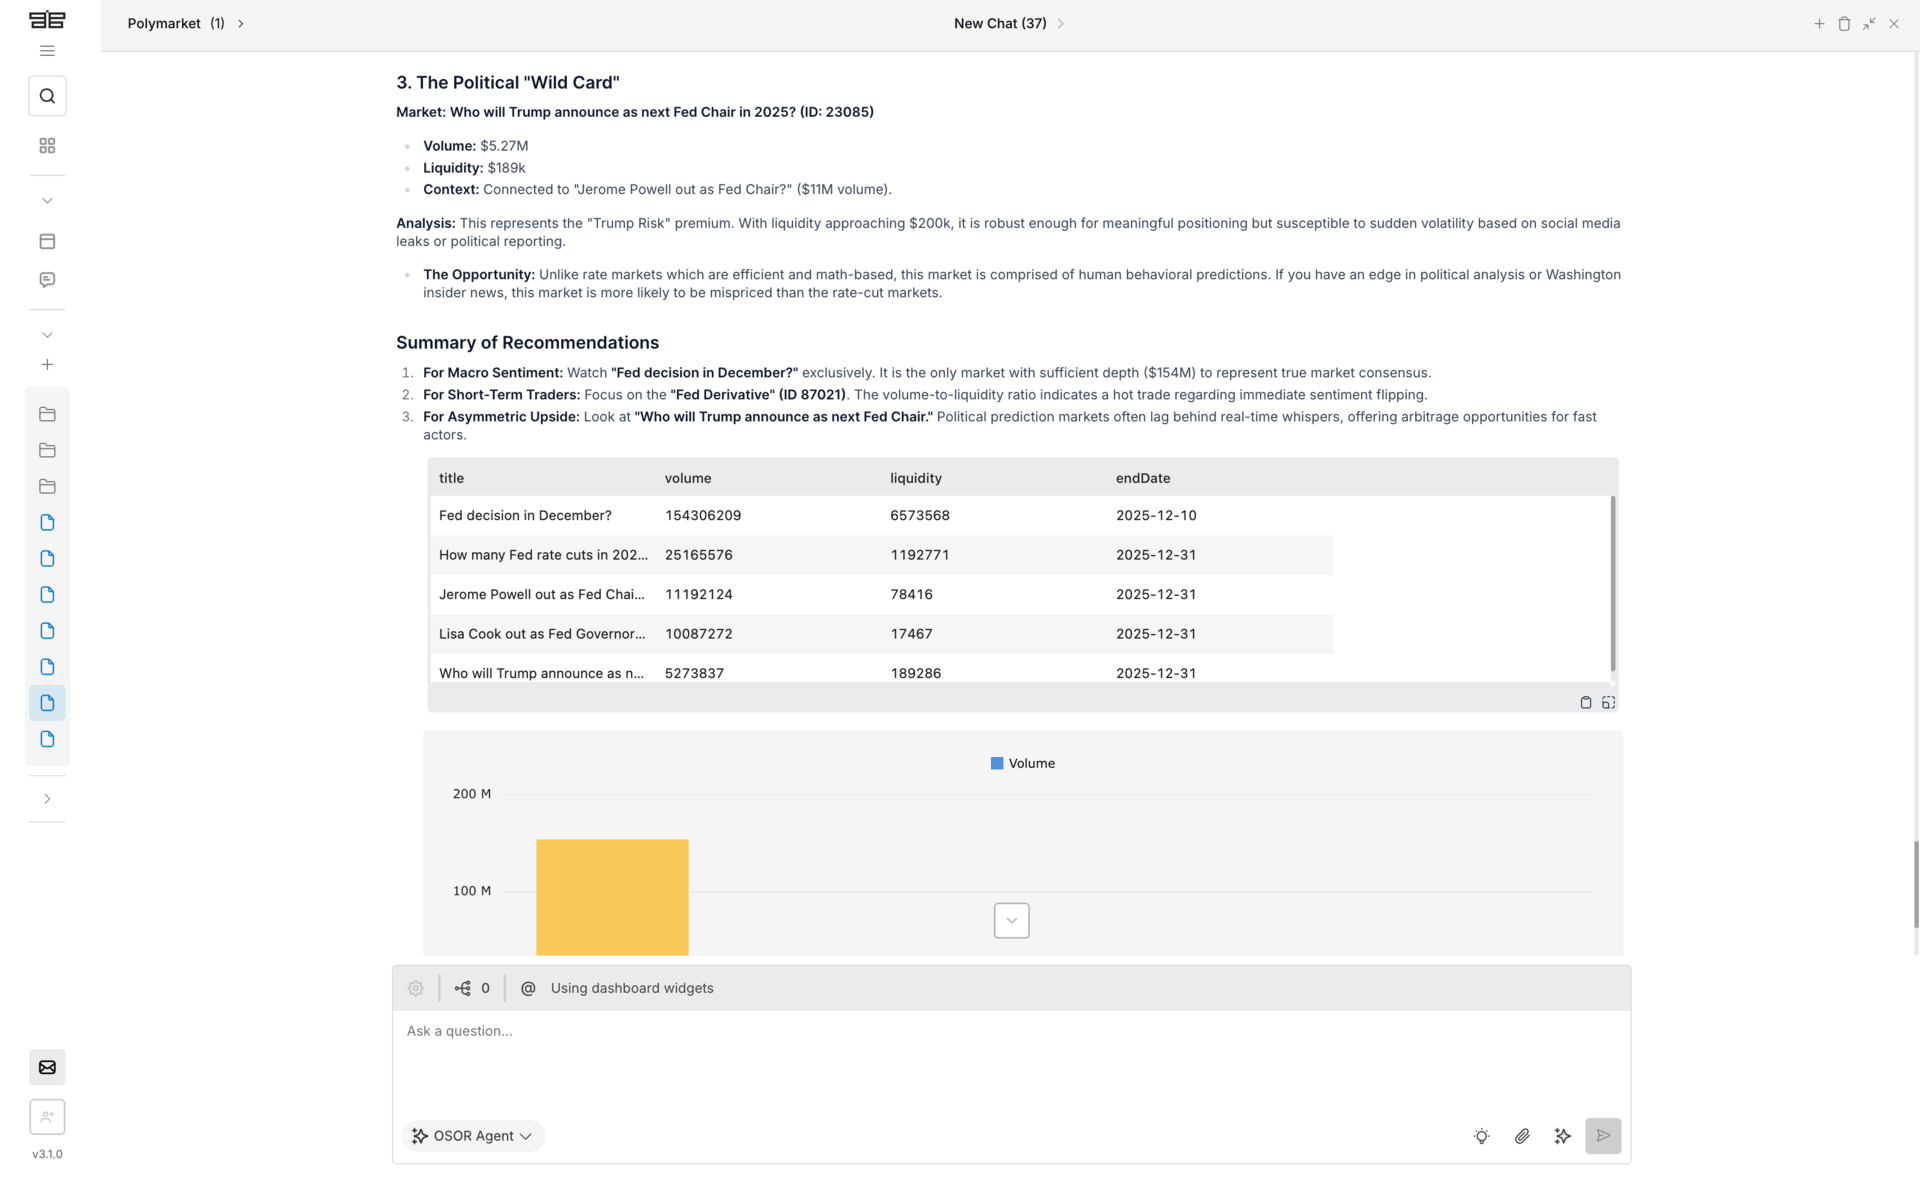Create a new chat with the plus button
The image size is (1920, 1188).
pyautogui.click(x=1818, y=23)
